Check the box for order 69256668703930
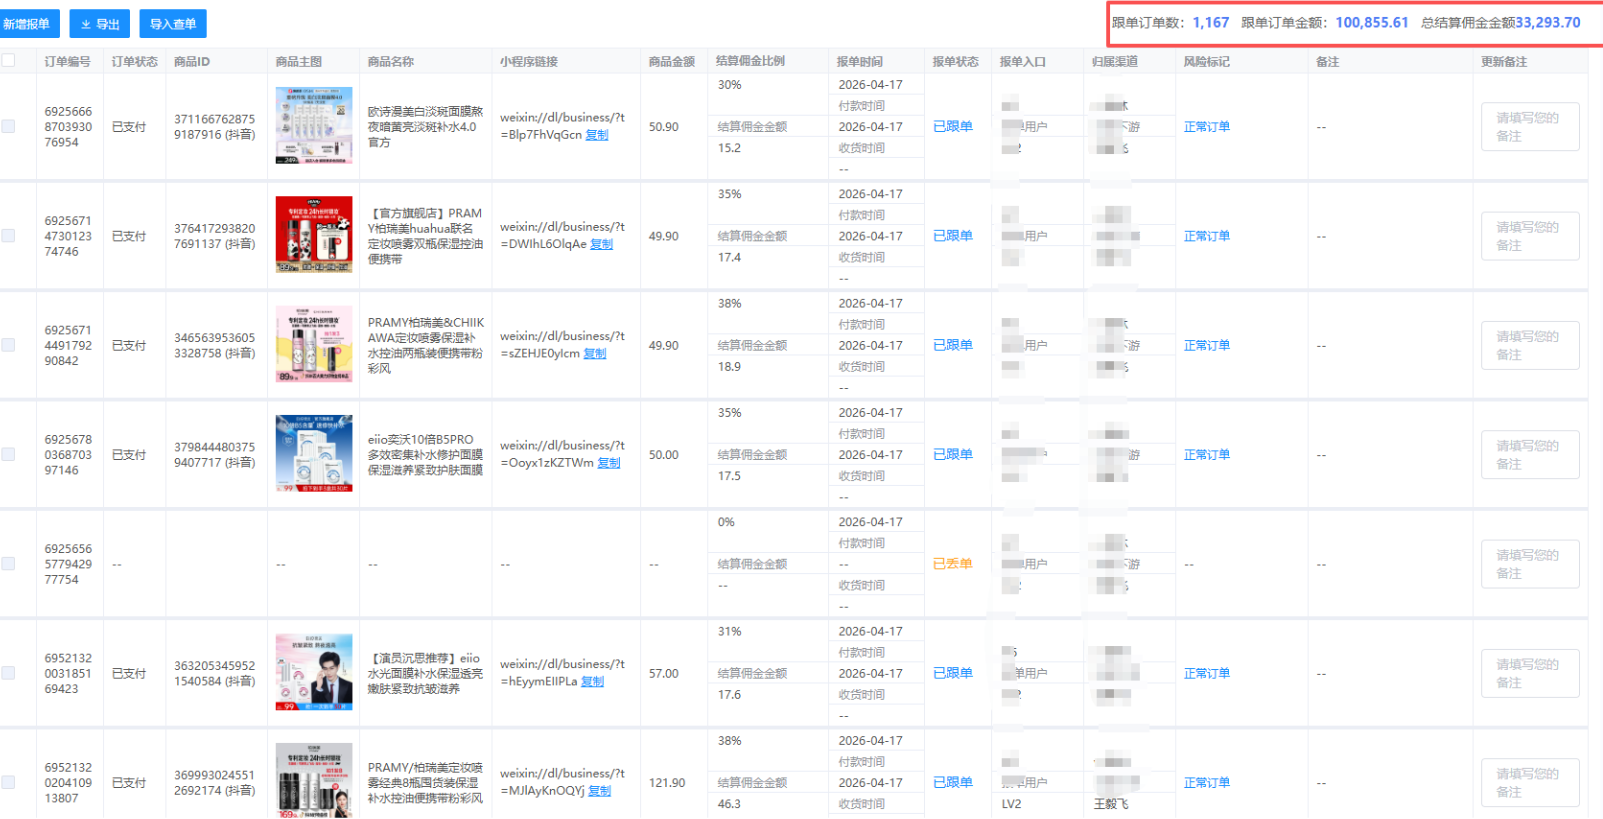Image resolution: width=1603 pixels, height=819 pixels. tap(9, 127)
